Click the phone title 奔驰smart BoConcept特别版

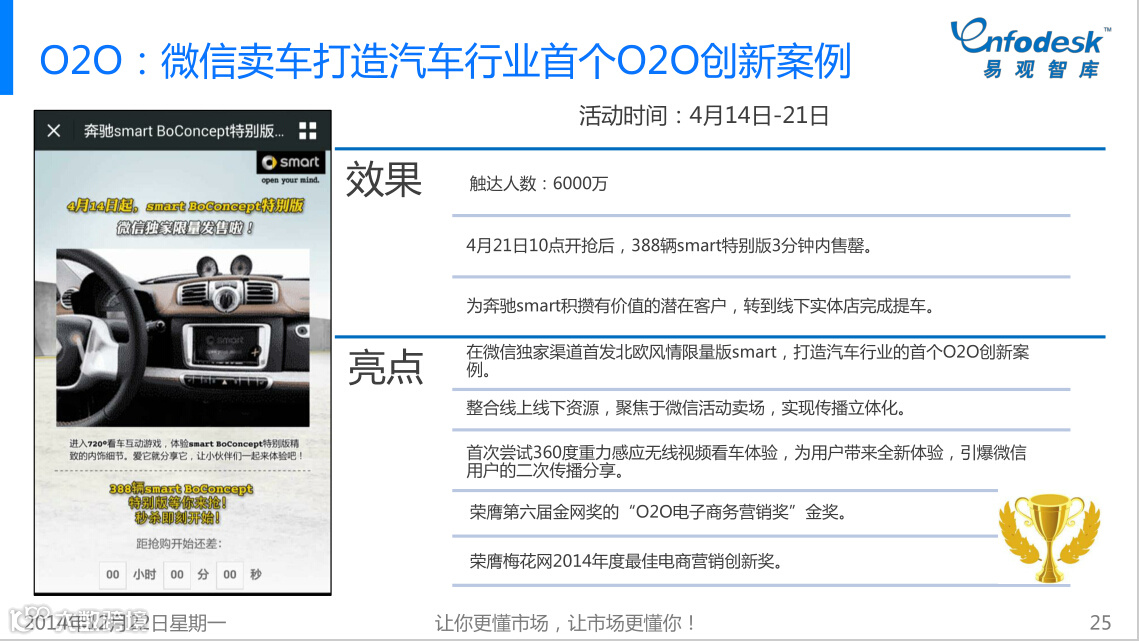pos(184,131)
